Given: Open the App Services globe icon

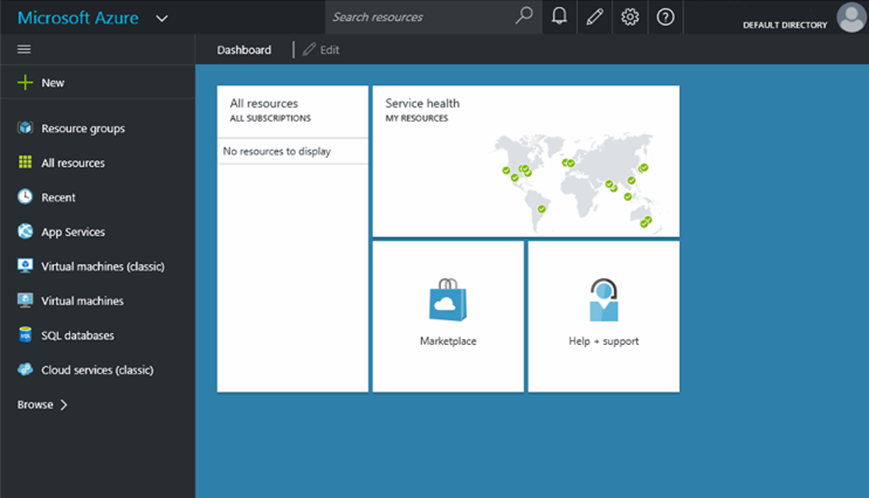Looking at the screenshot, I should (x=25, y=231).
